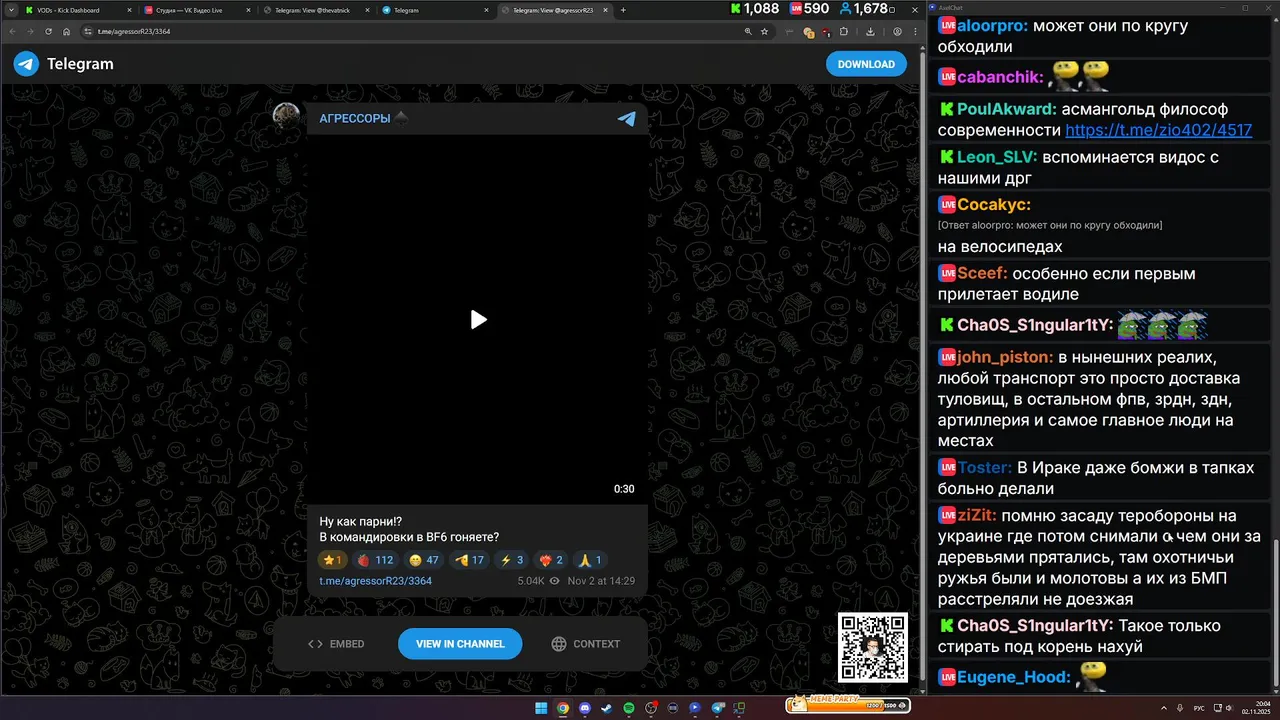The image size is (1280, 720).
Task: Click username Leon_SLV in chat
Action: coord(997,157)
